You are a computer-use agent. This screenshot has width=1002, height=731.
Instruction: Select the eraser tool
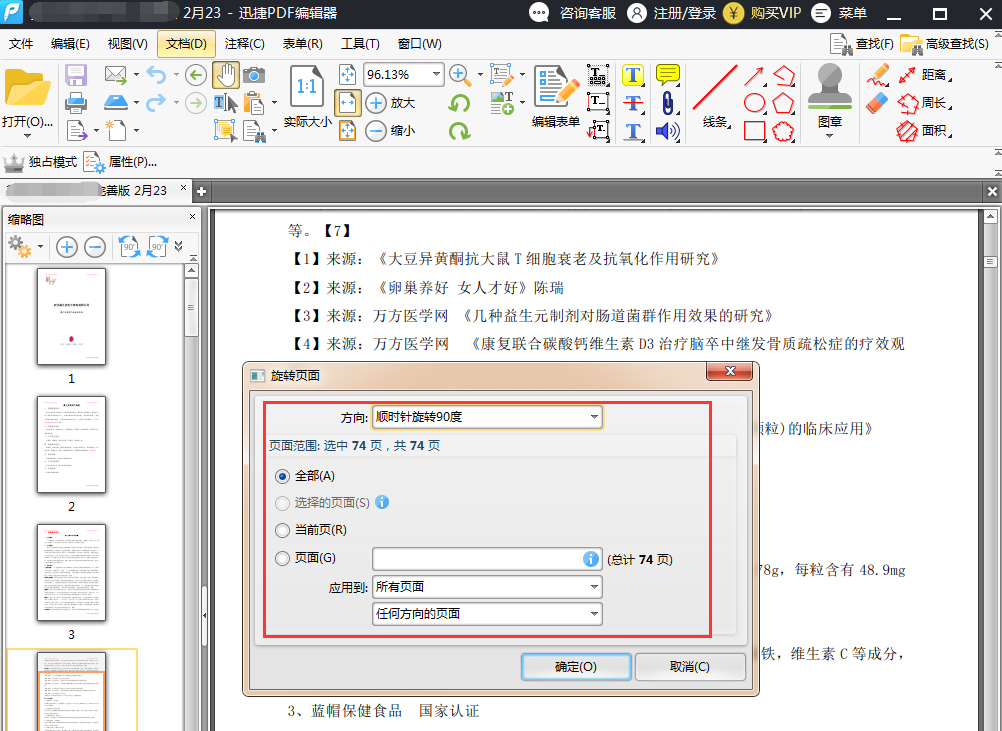[x=877, y=103]
